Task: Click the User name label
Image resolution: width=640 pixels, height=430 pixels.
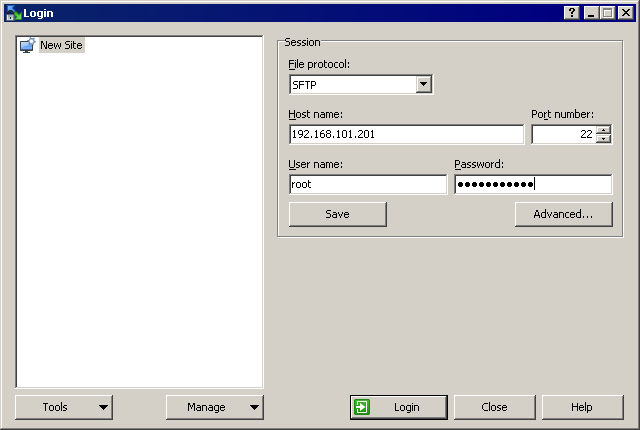Action: [316, 164]
